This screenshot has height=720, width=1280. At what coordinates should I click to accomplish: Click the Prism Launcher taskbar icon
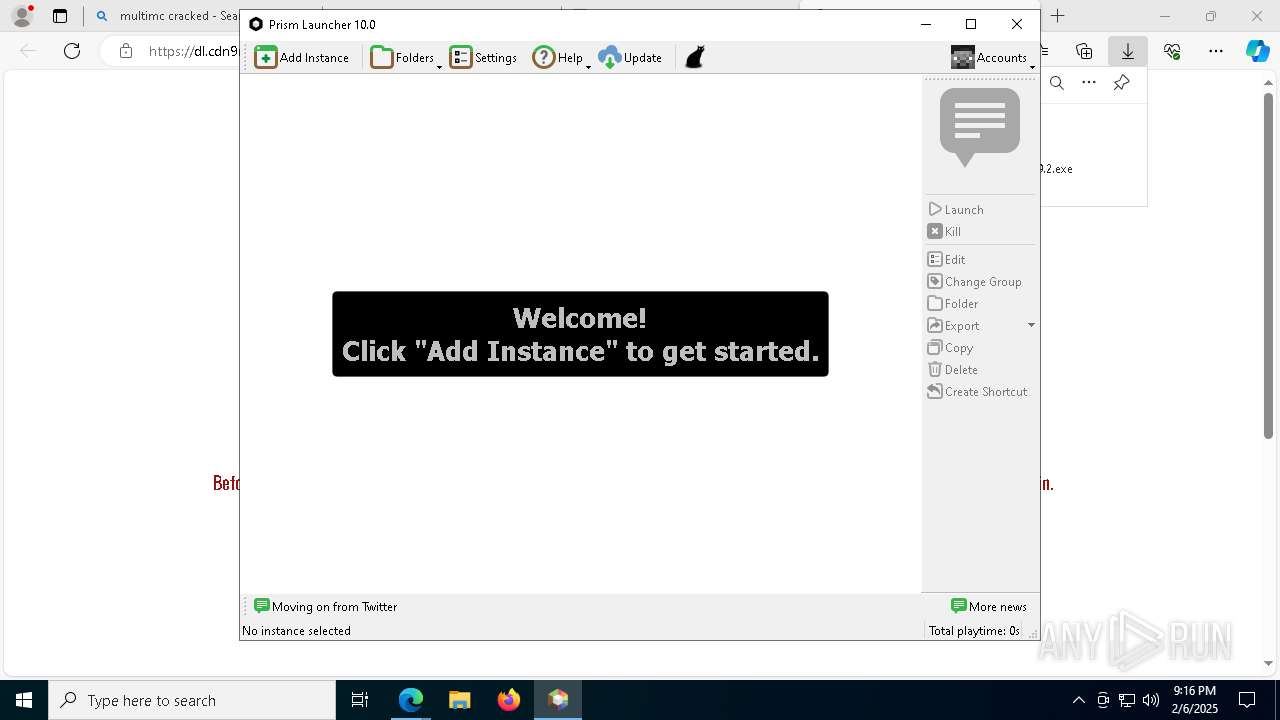tap(558, 700)
